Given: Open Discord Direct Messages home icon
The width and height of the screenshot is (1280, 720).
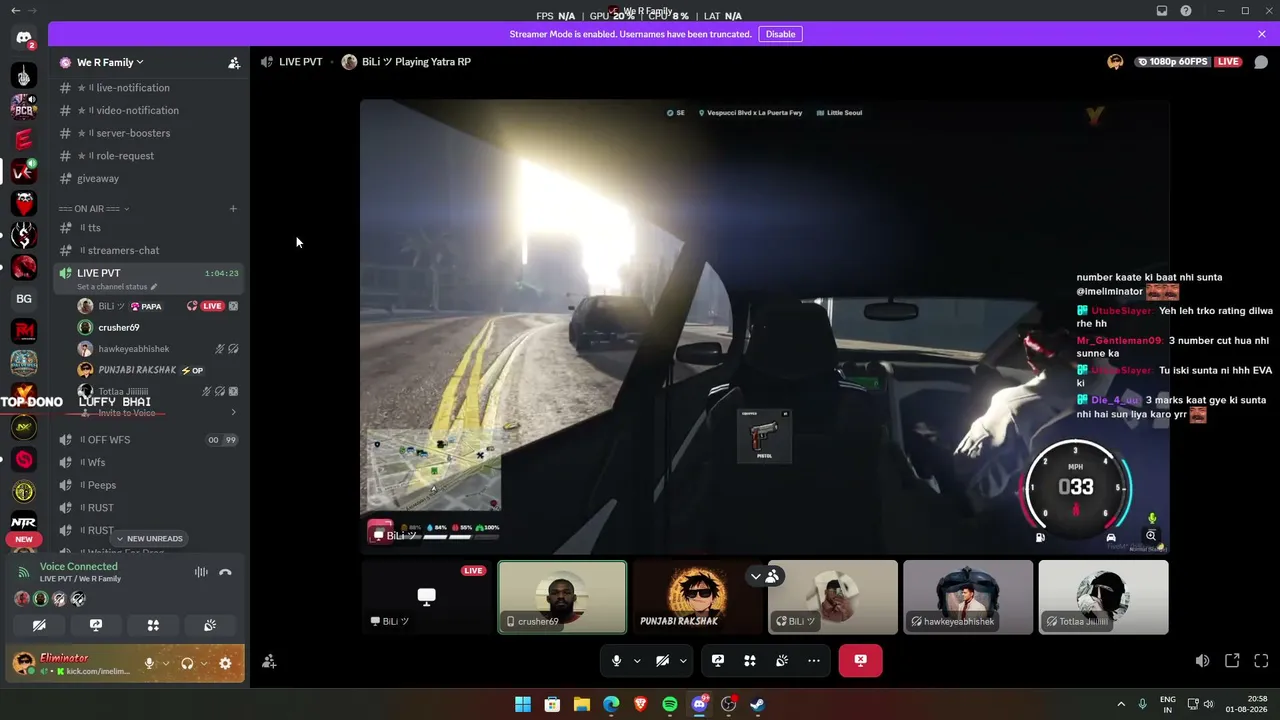Looking at the screenshot, I should (x=24, y=38).
